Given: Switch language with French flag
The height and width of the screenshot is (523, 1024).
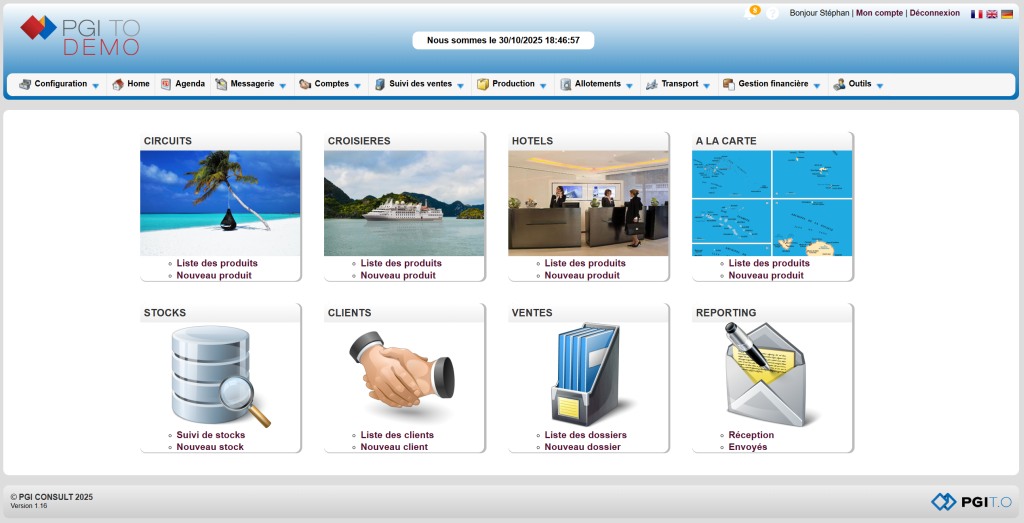Looking at the screenshot, I should [x=976, y=14].
